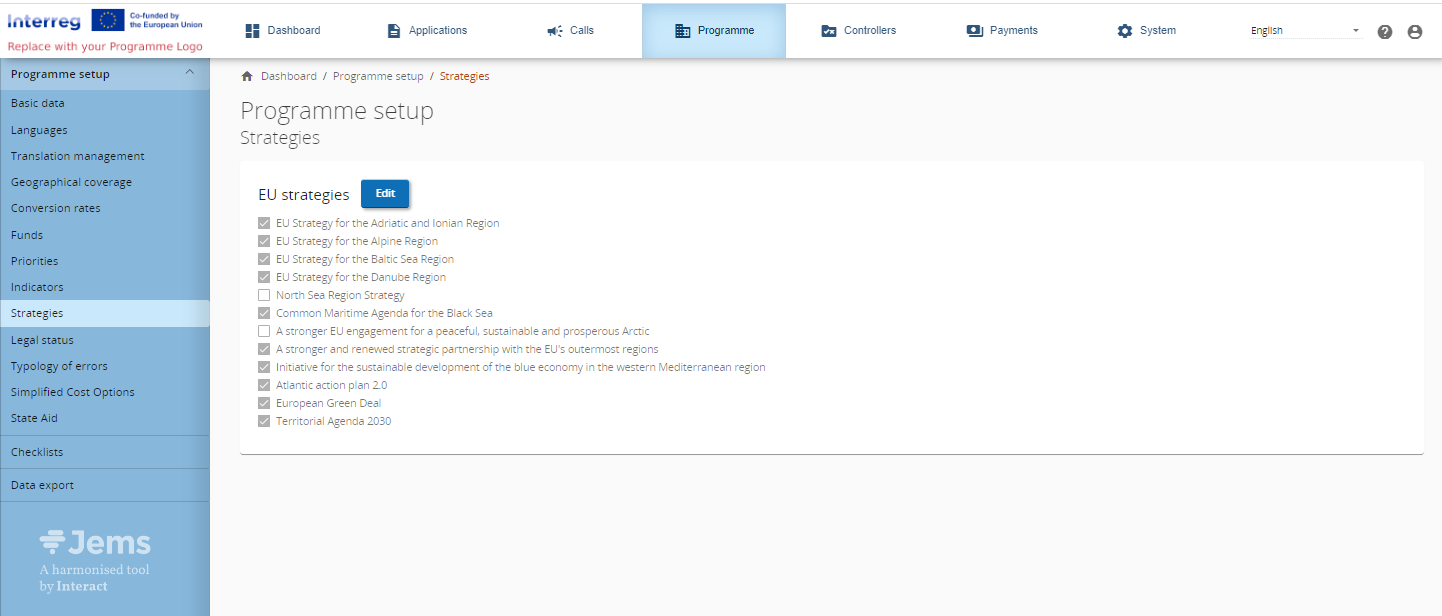The height and width of the screenshot is (616, 1442).
Task: Toggle the North Sea Region Strategy checkbox
Action: [x=264, y=295]
